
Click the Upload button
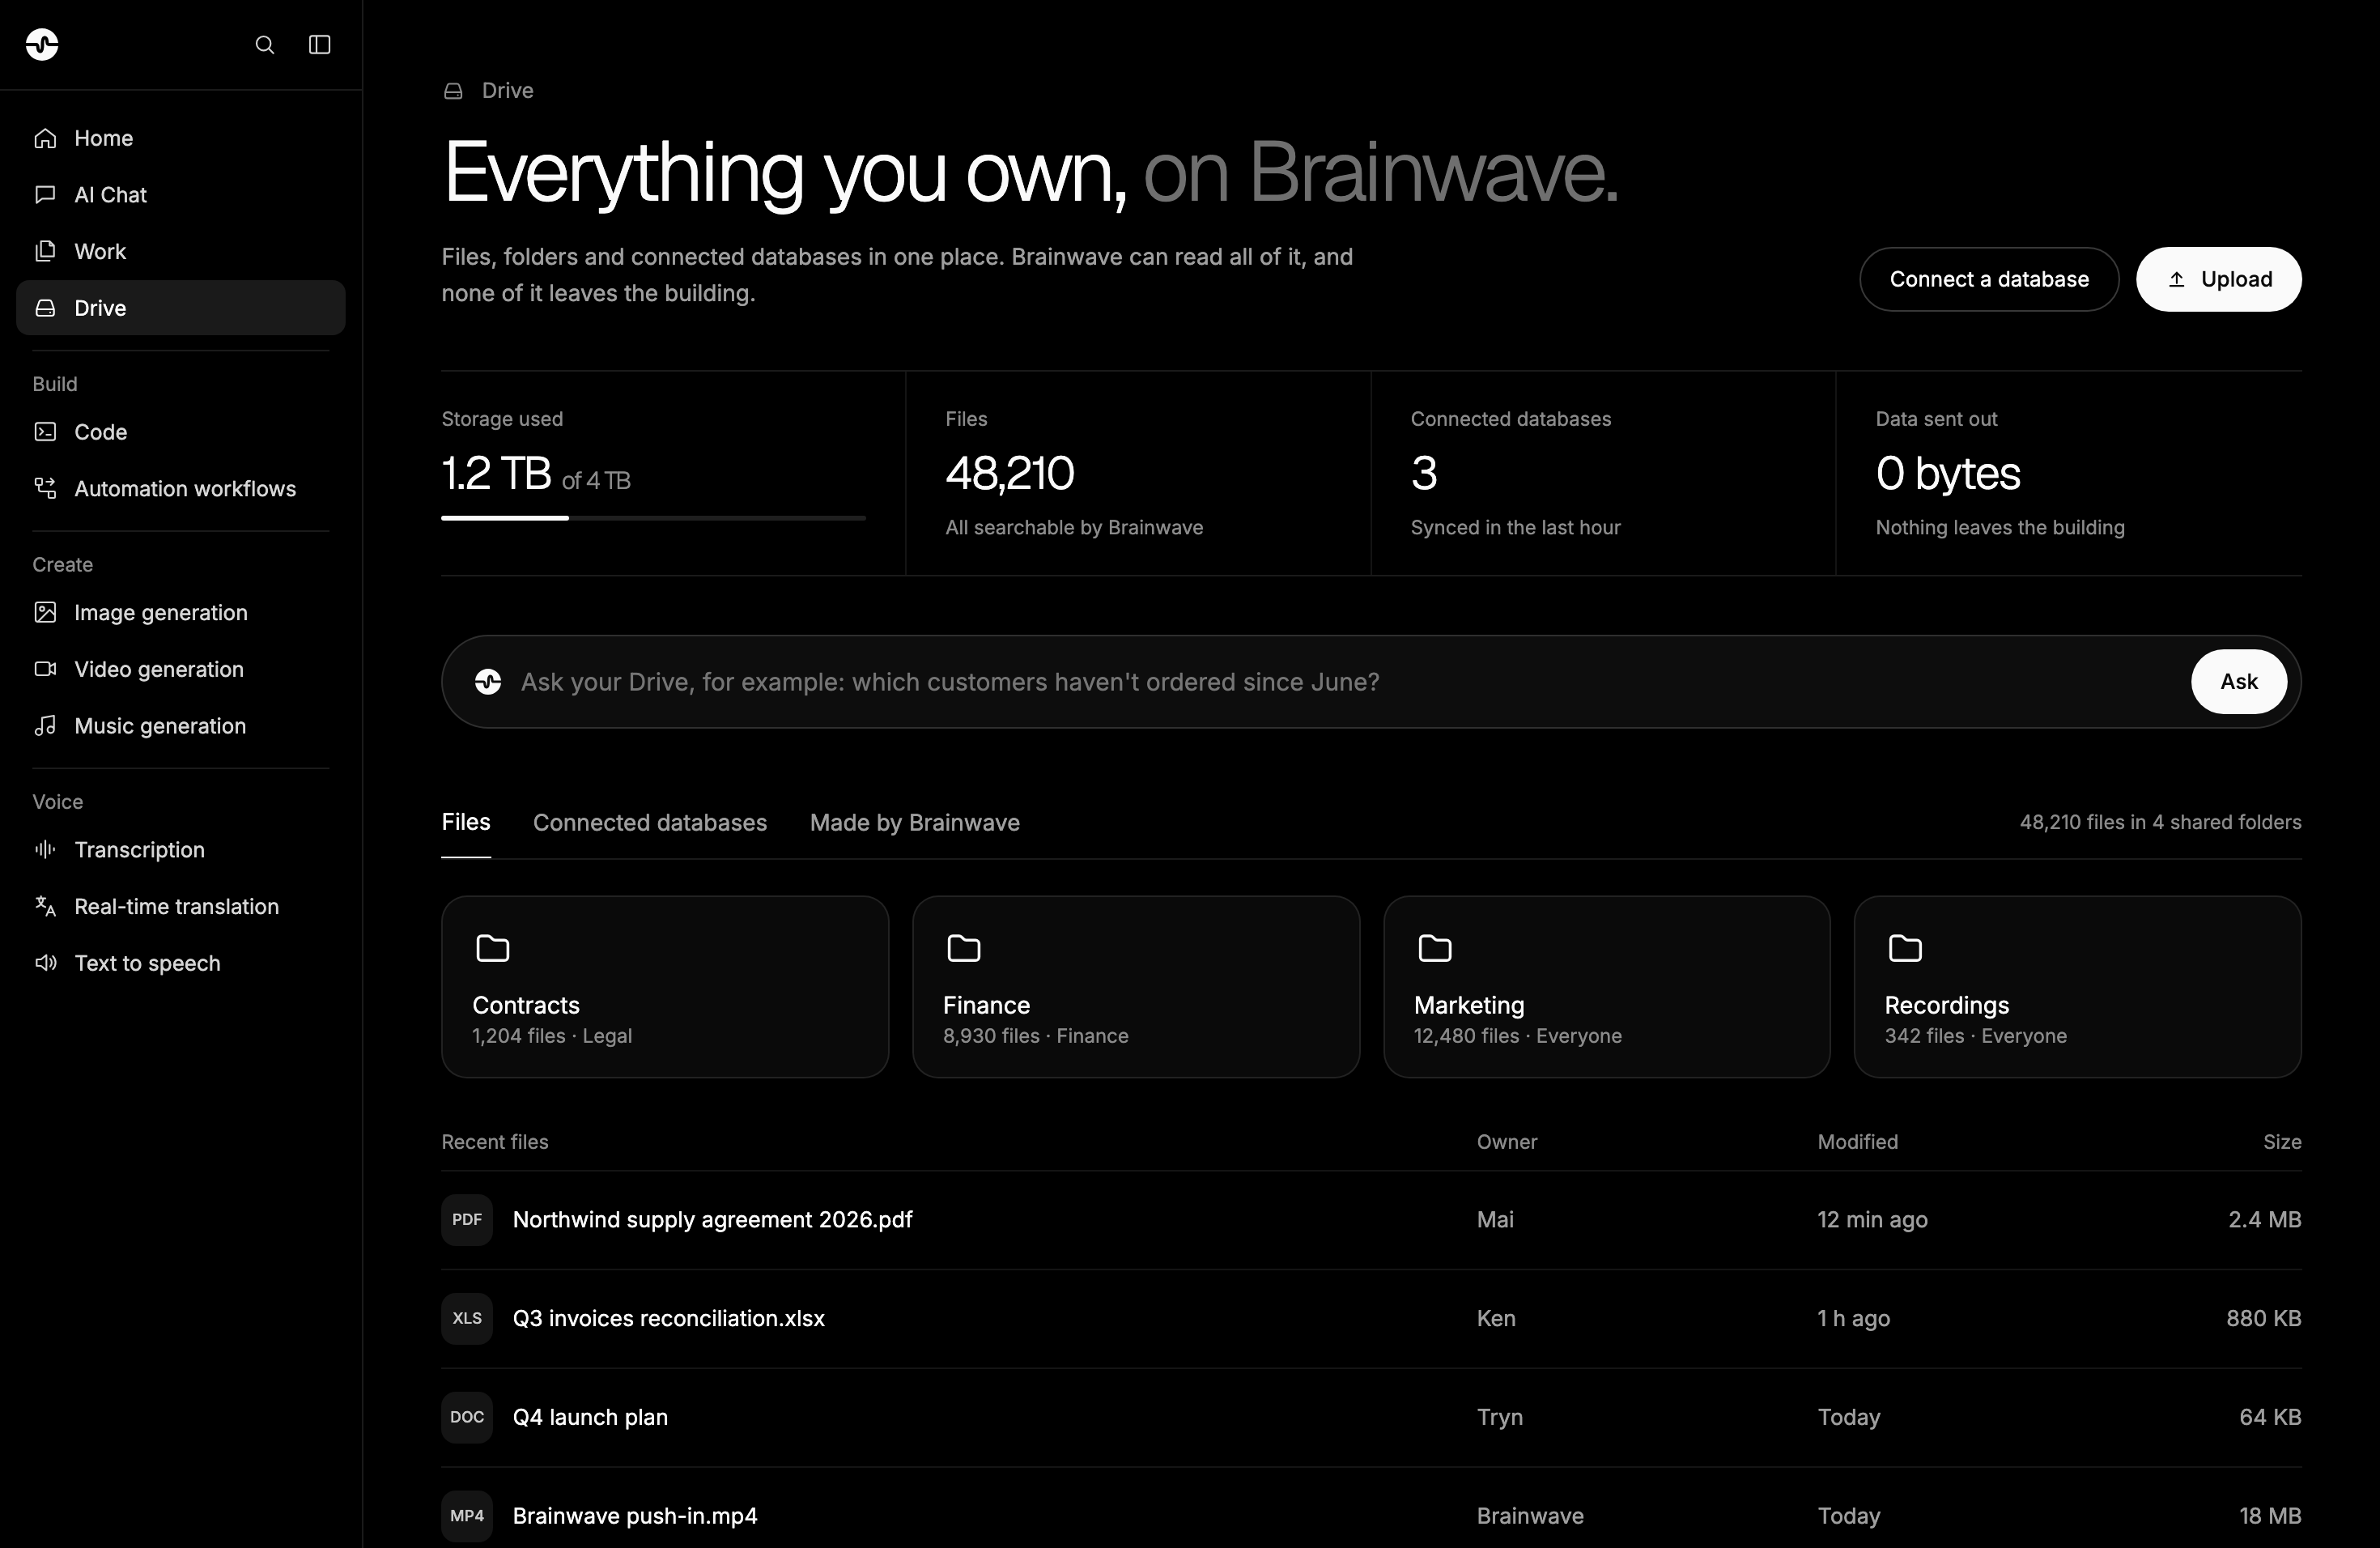point(2219,279)
